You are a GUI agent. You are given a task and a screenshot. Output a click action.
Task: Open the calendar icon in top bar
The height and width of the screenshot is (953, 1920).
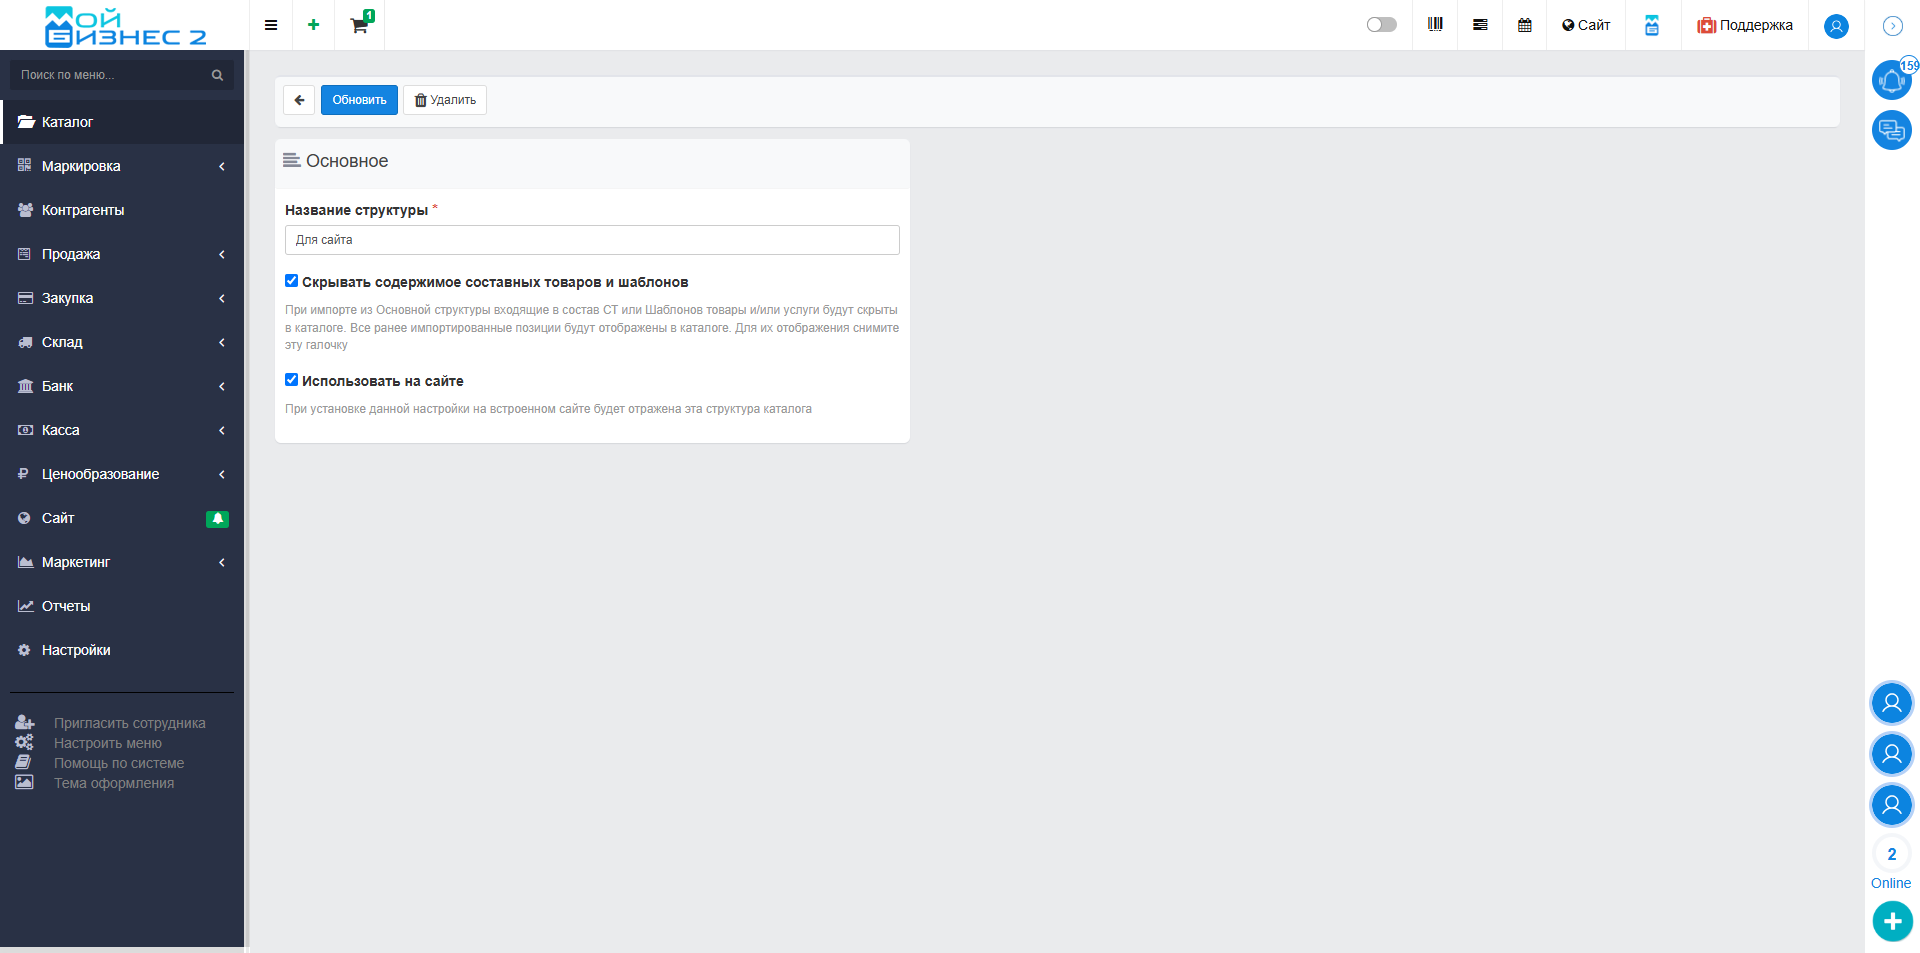click(x=1524, y=25)
